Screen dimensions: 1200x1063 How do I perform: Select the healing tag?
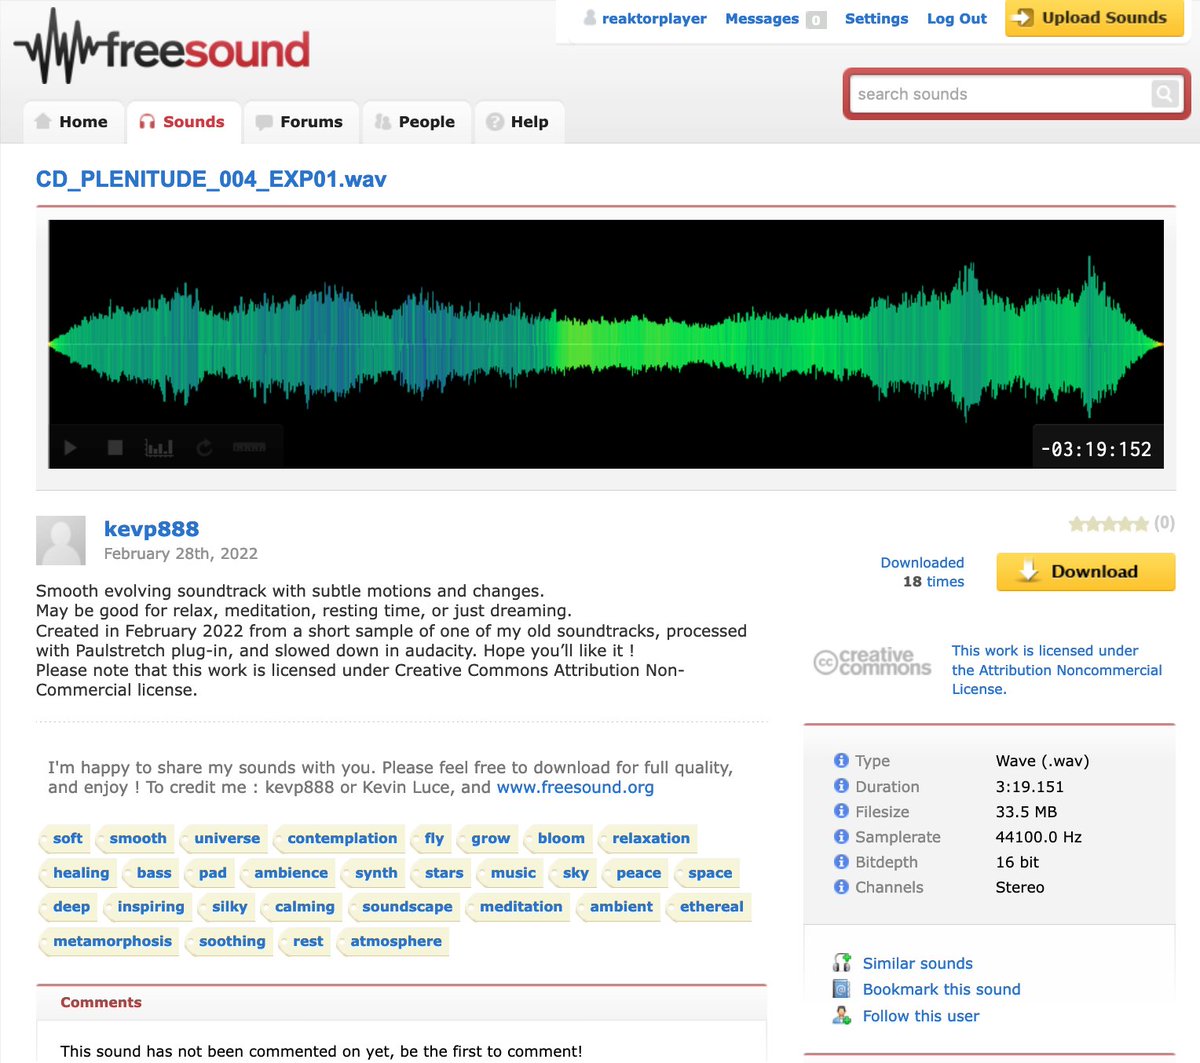pyautogui.click(x=78, y=873)
